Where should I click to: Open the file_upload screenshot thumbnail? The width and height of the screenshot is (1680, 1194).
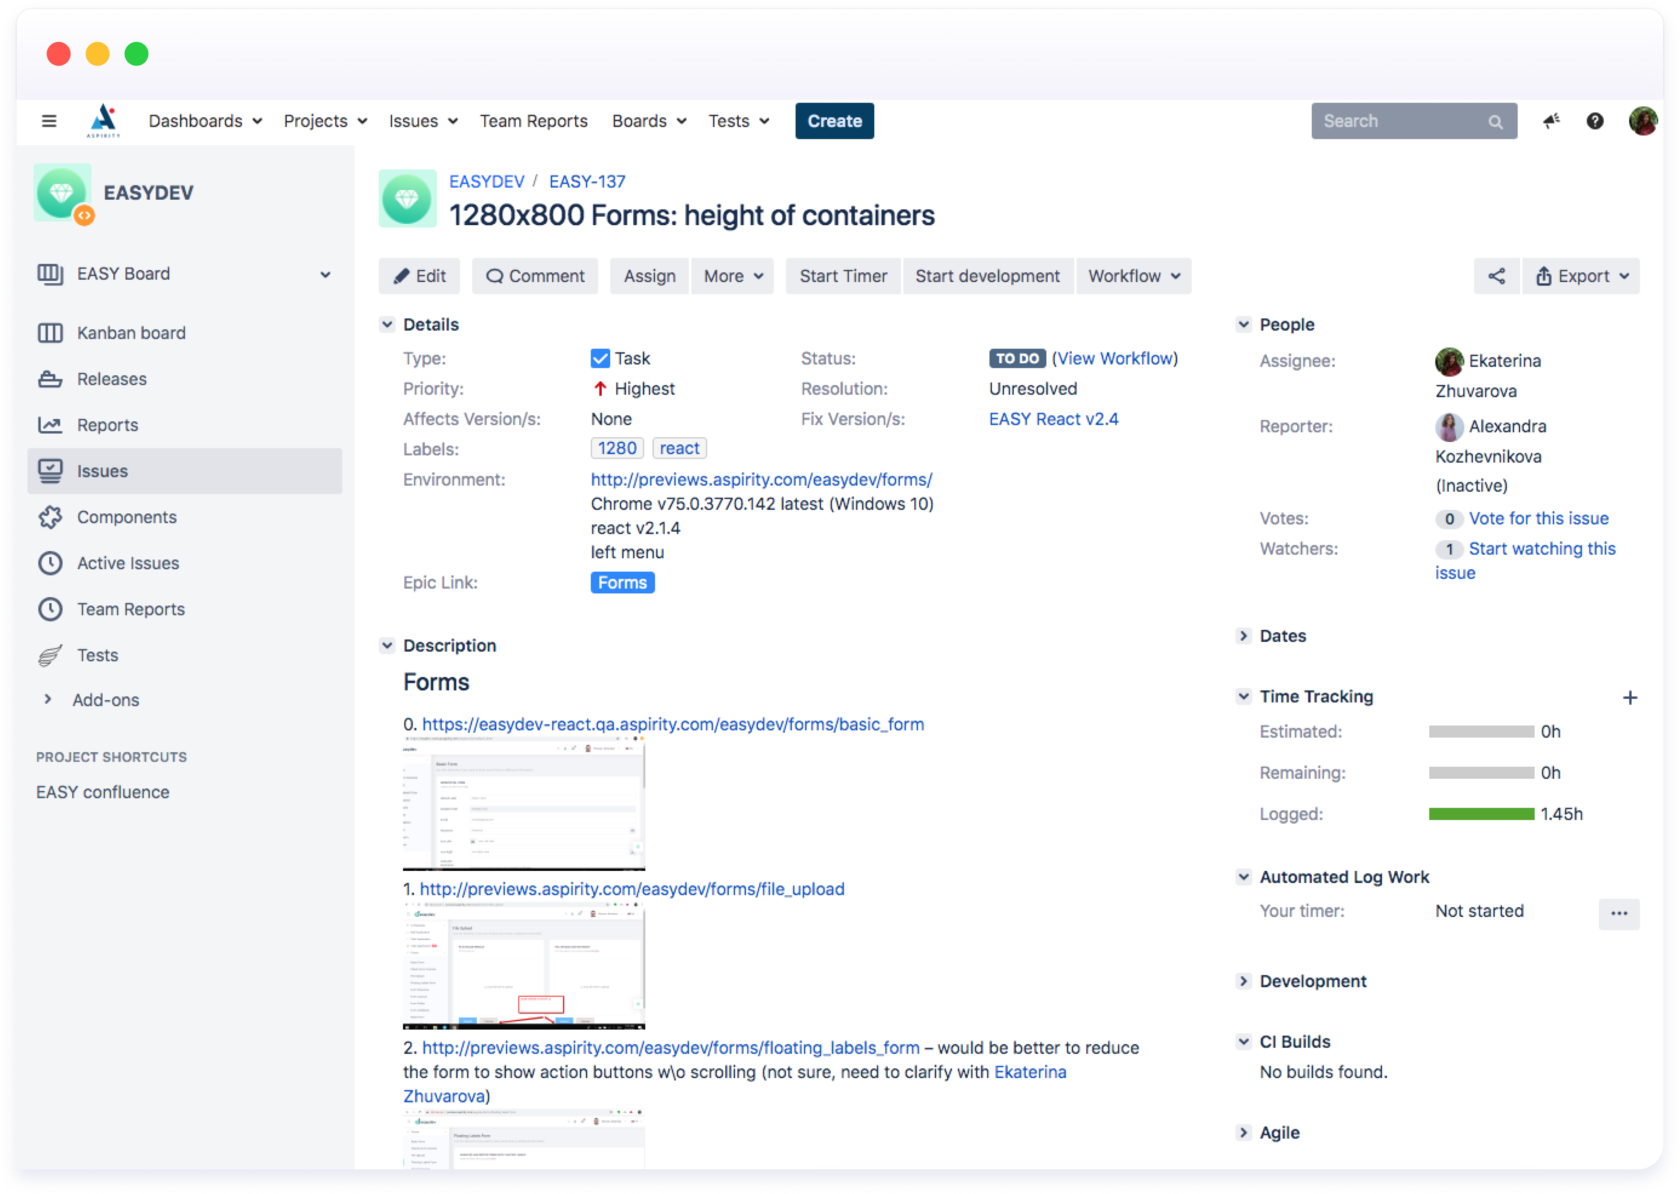coord(524,966)
